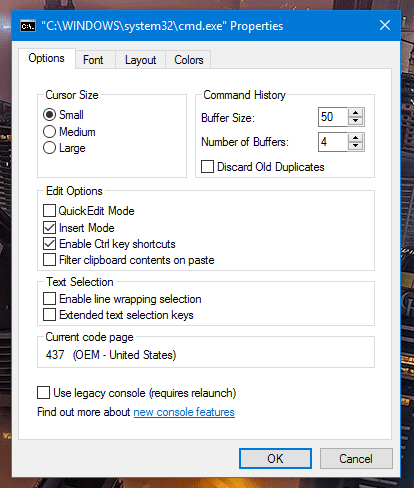The height and width of the screenshot is (488, 414).
Task: Select Medium cursor size
Action: [49, 132]
